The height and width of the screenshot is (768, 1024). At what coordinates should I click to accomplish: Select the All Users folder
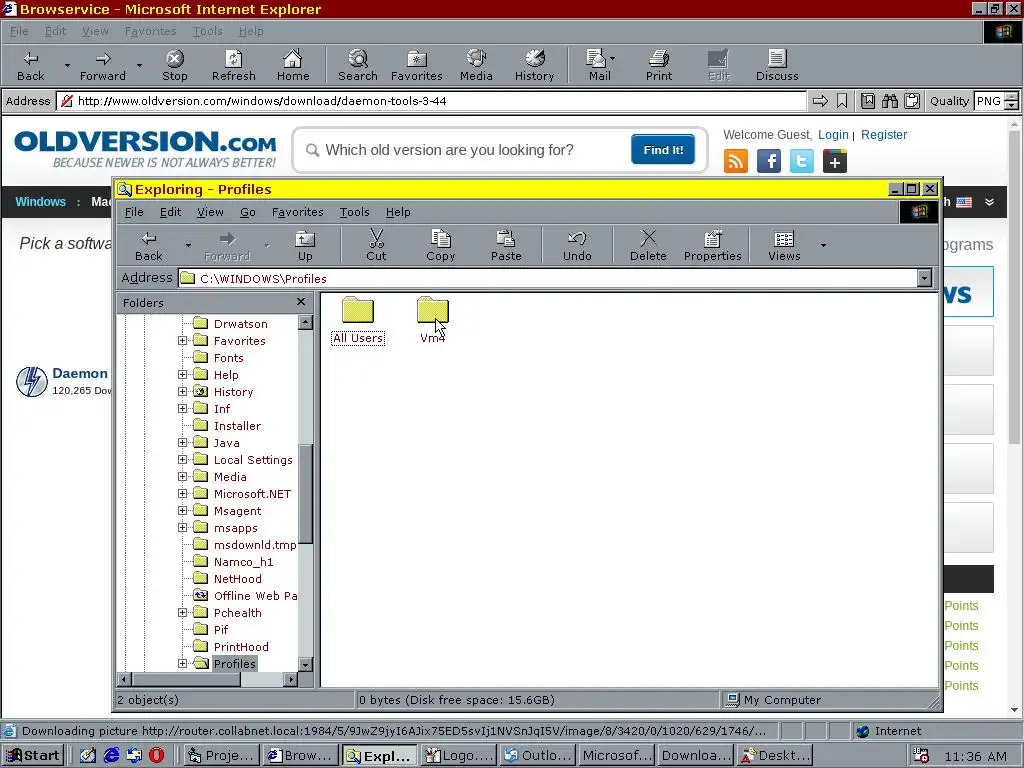pos(358,320)
